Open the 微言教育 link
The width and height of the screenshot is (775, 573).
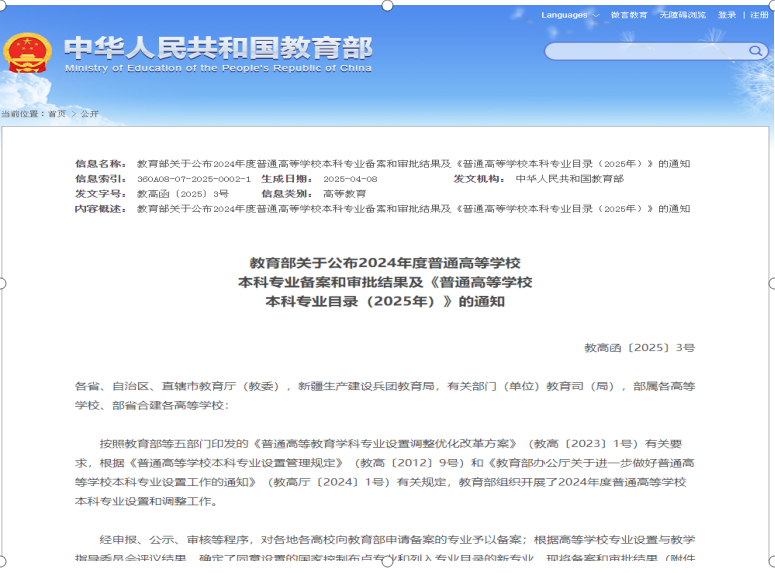pyautogui.click(x=629, y=15)
